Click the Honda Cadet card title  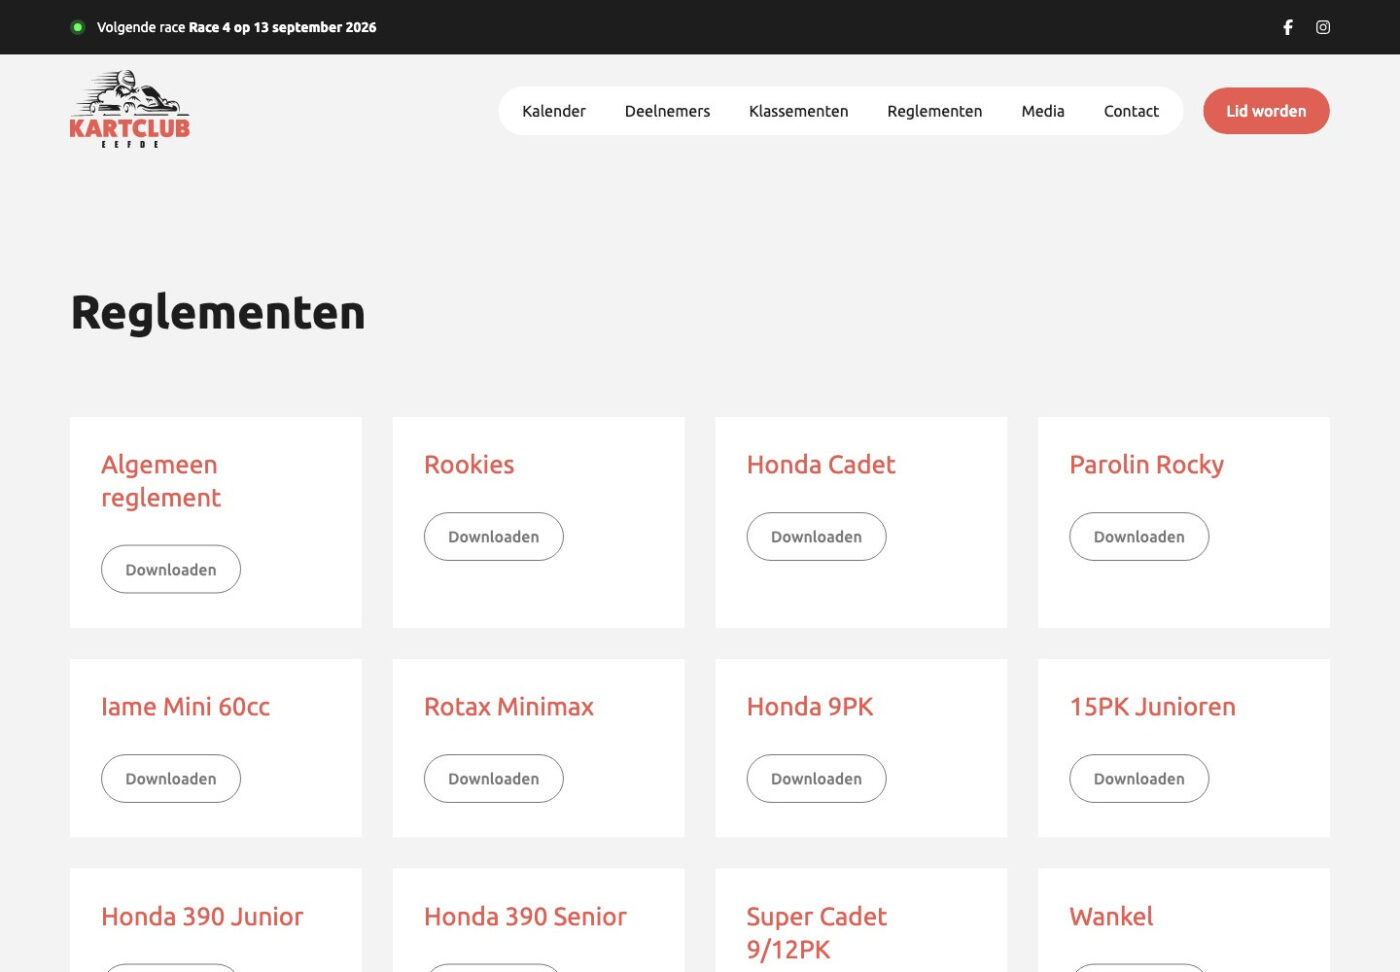click(x=821, y=464)
